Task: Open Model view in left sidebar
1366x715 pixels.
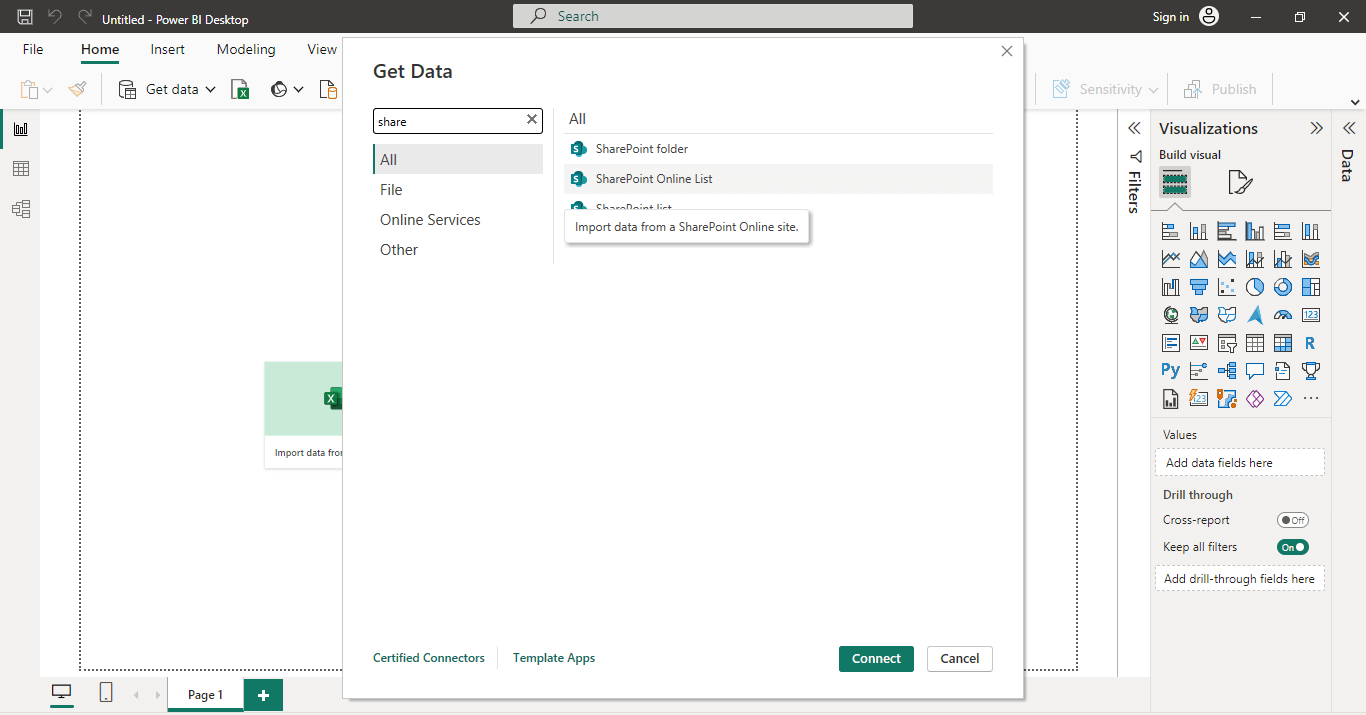Action: 20,209
